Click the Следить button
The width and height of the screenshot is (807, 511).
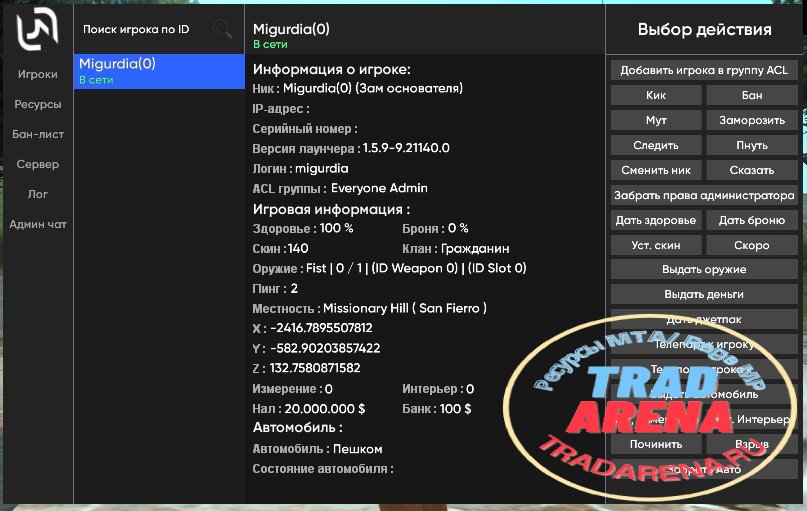[656, 145]
